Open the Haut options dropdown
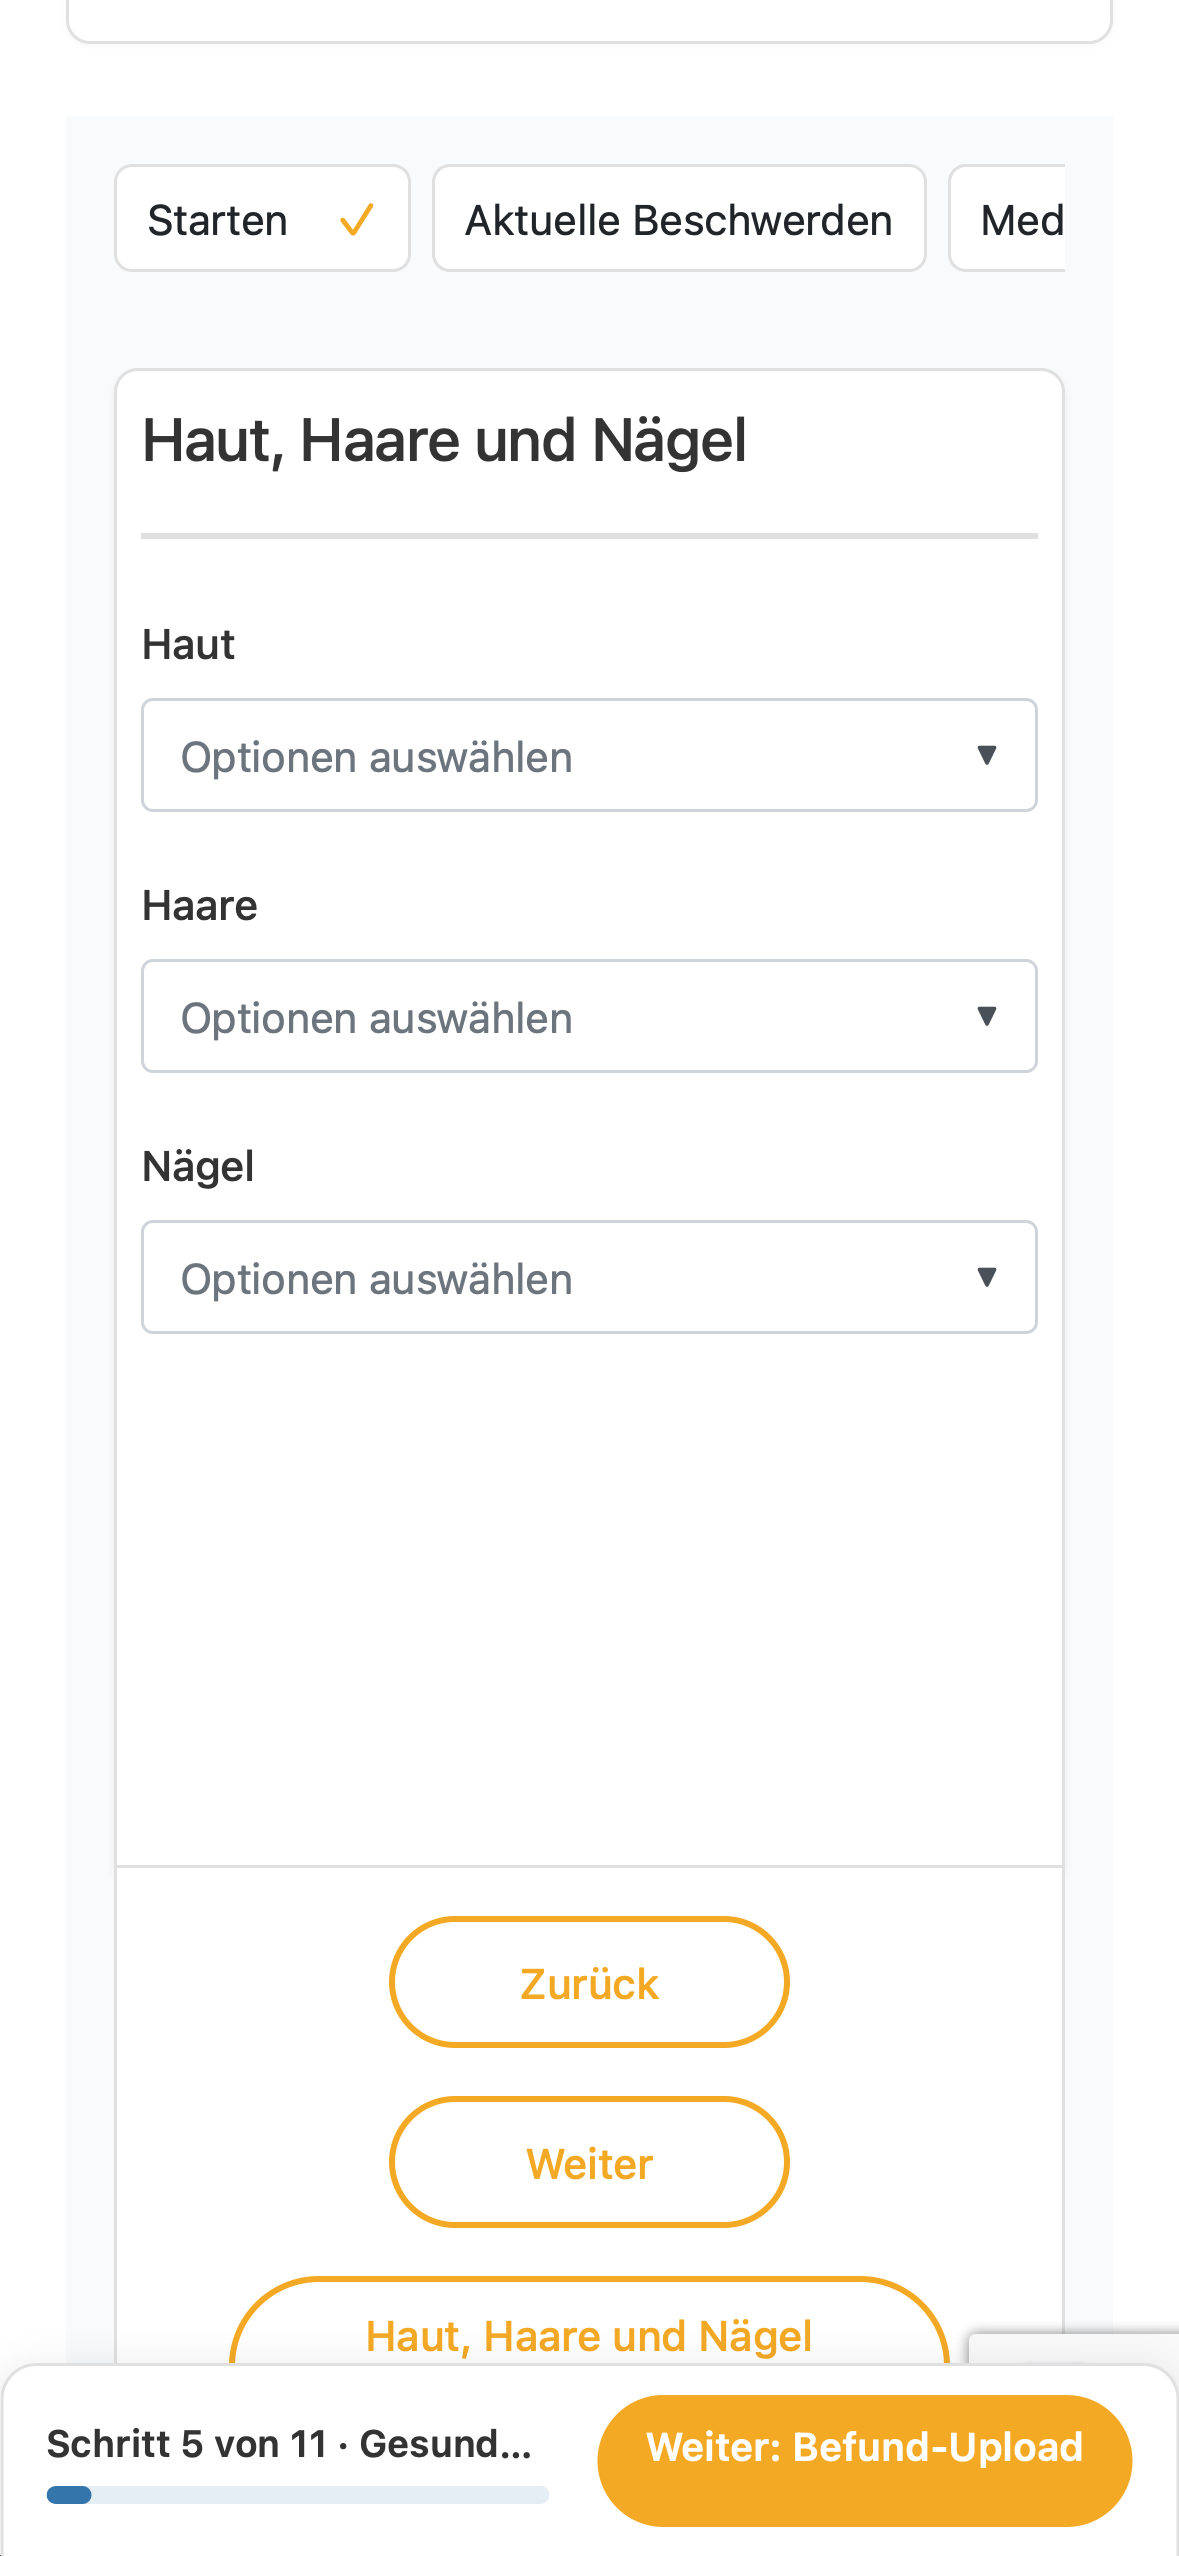This screenshot has width=1179, height=2556. pyautogui.click(x=589, y=755)
